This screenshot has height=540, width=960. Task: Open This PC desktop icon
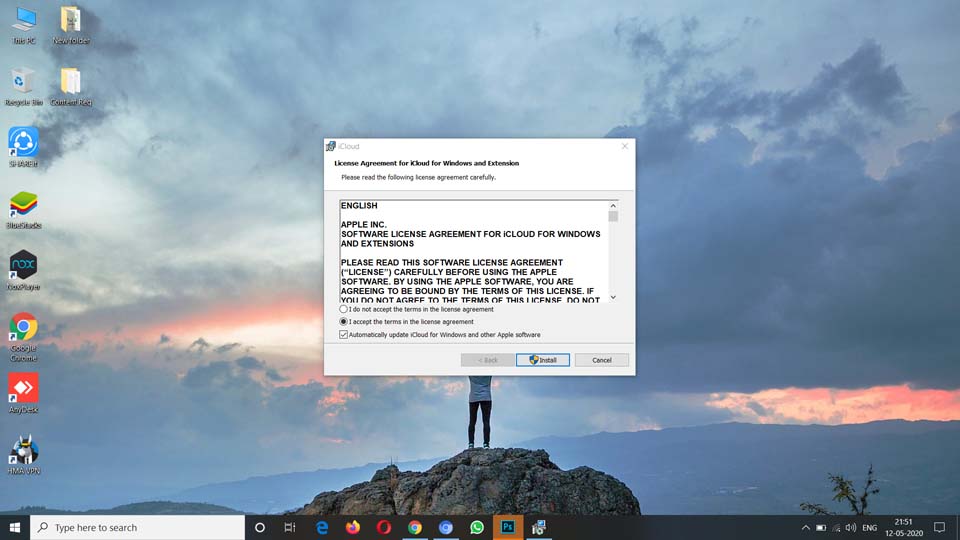pos(24,24)
